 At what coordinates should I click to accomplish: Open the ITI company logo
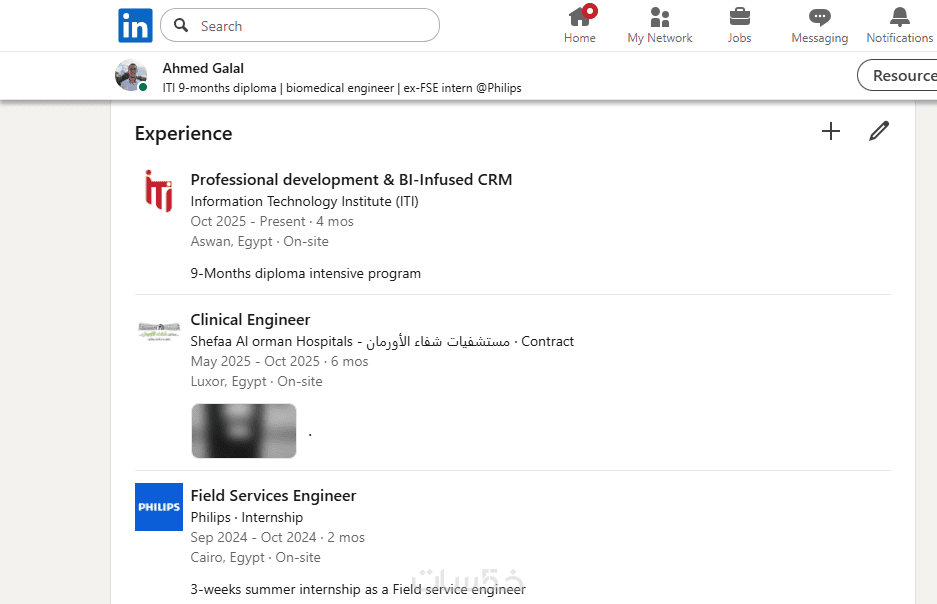pyautogui.click(x=159, y=191)
